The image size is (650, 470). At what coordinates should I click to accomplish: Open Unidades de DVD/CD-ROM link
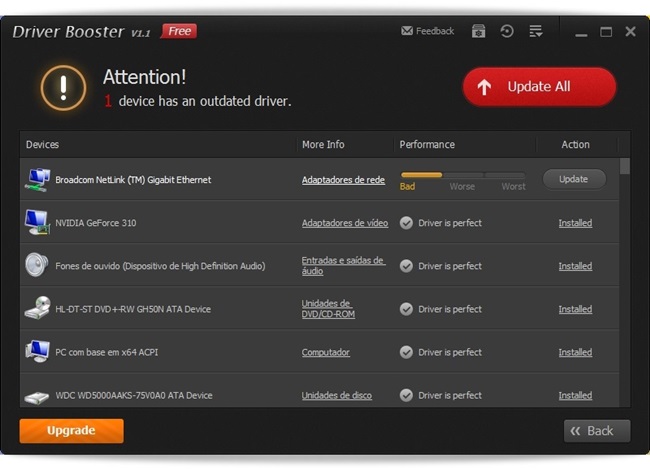(328, 309)
